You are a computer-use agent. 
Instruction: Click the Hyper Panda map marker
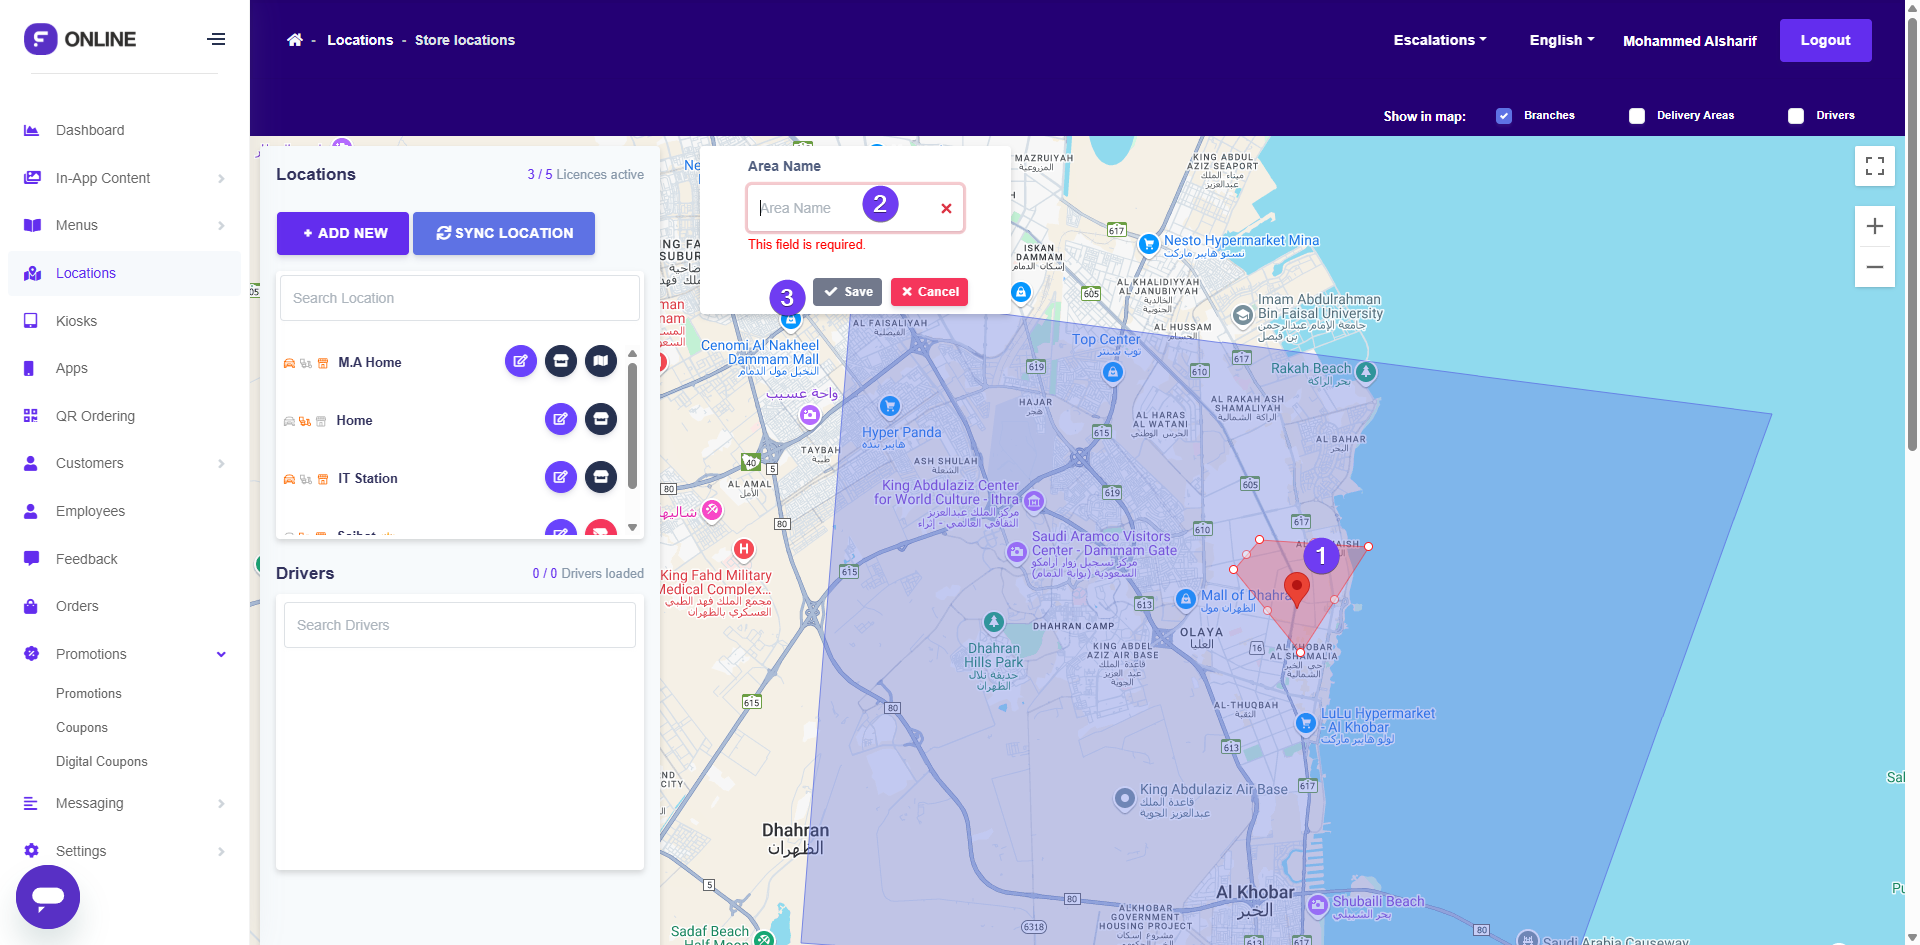click(x=890, y=406)
